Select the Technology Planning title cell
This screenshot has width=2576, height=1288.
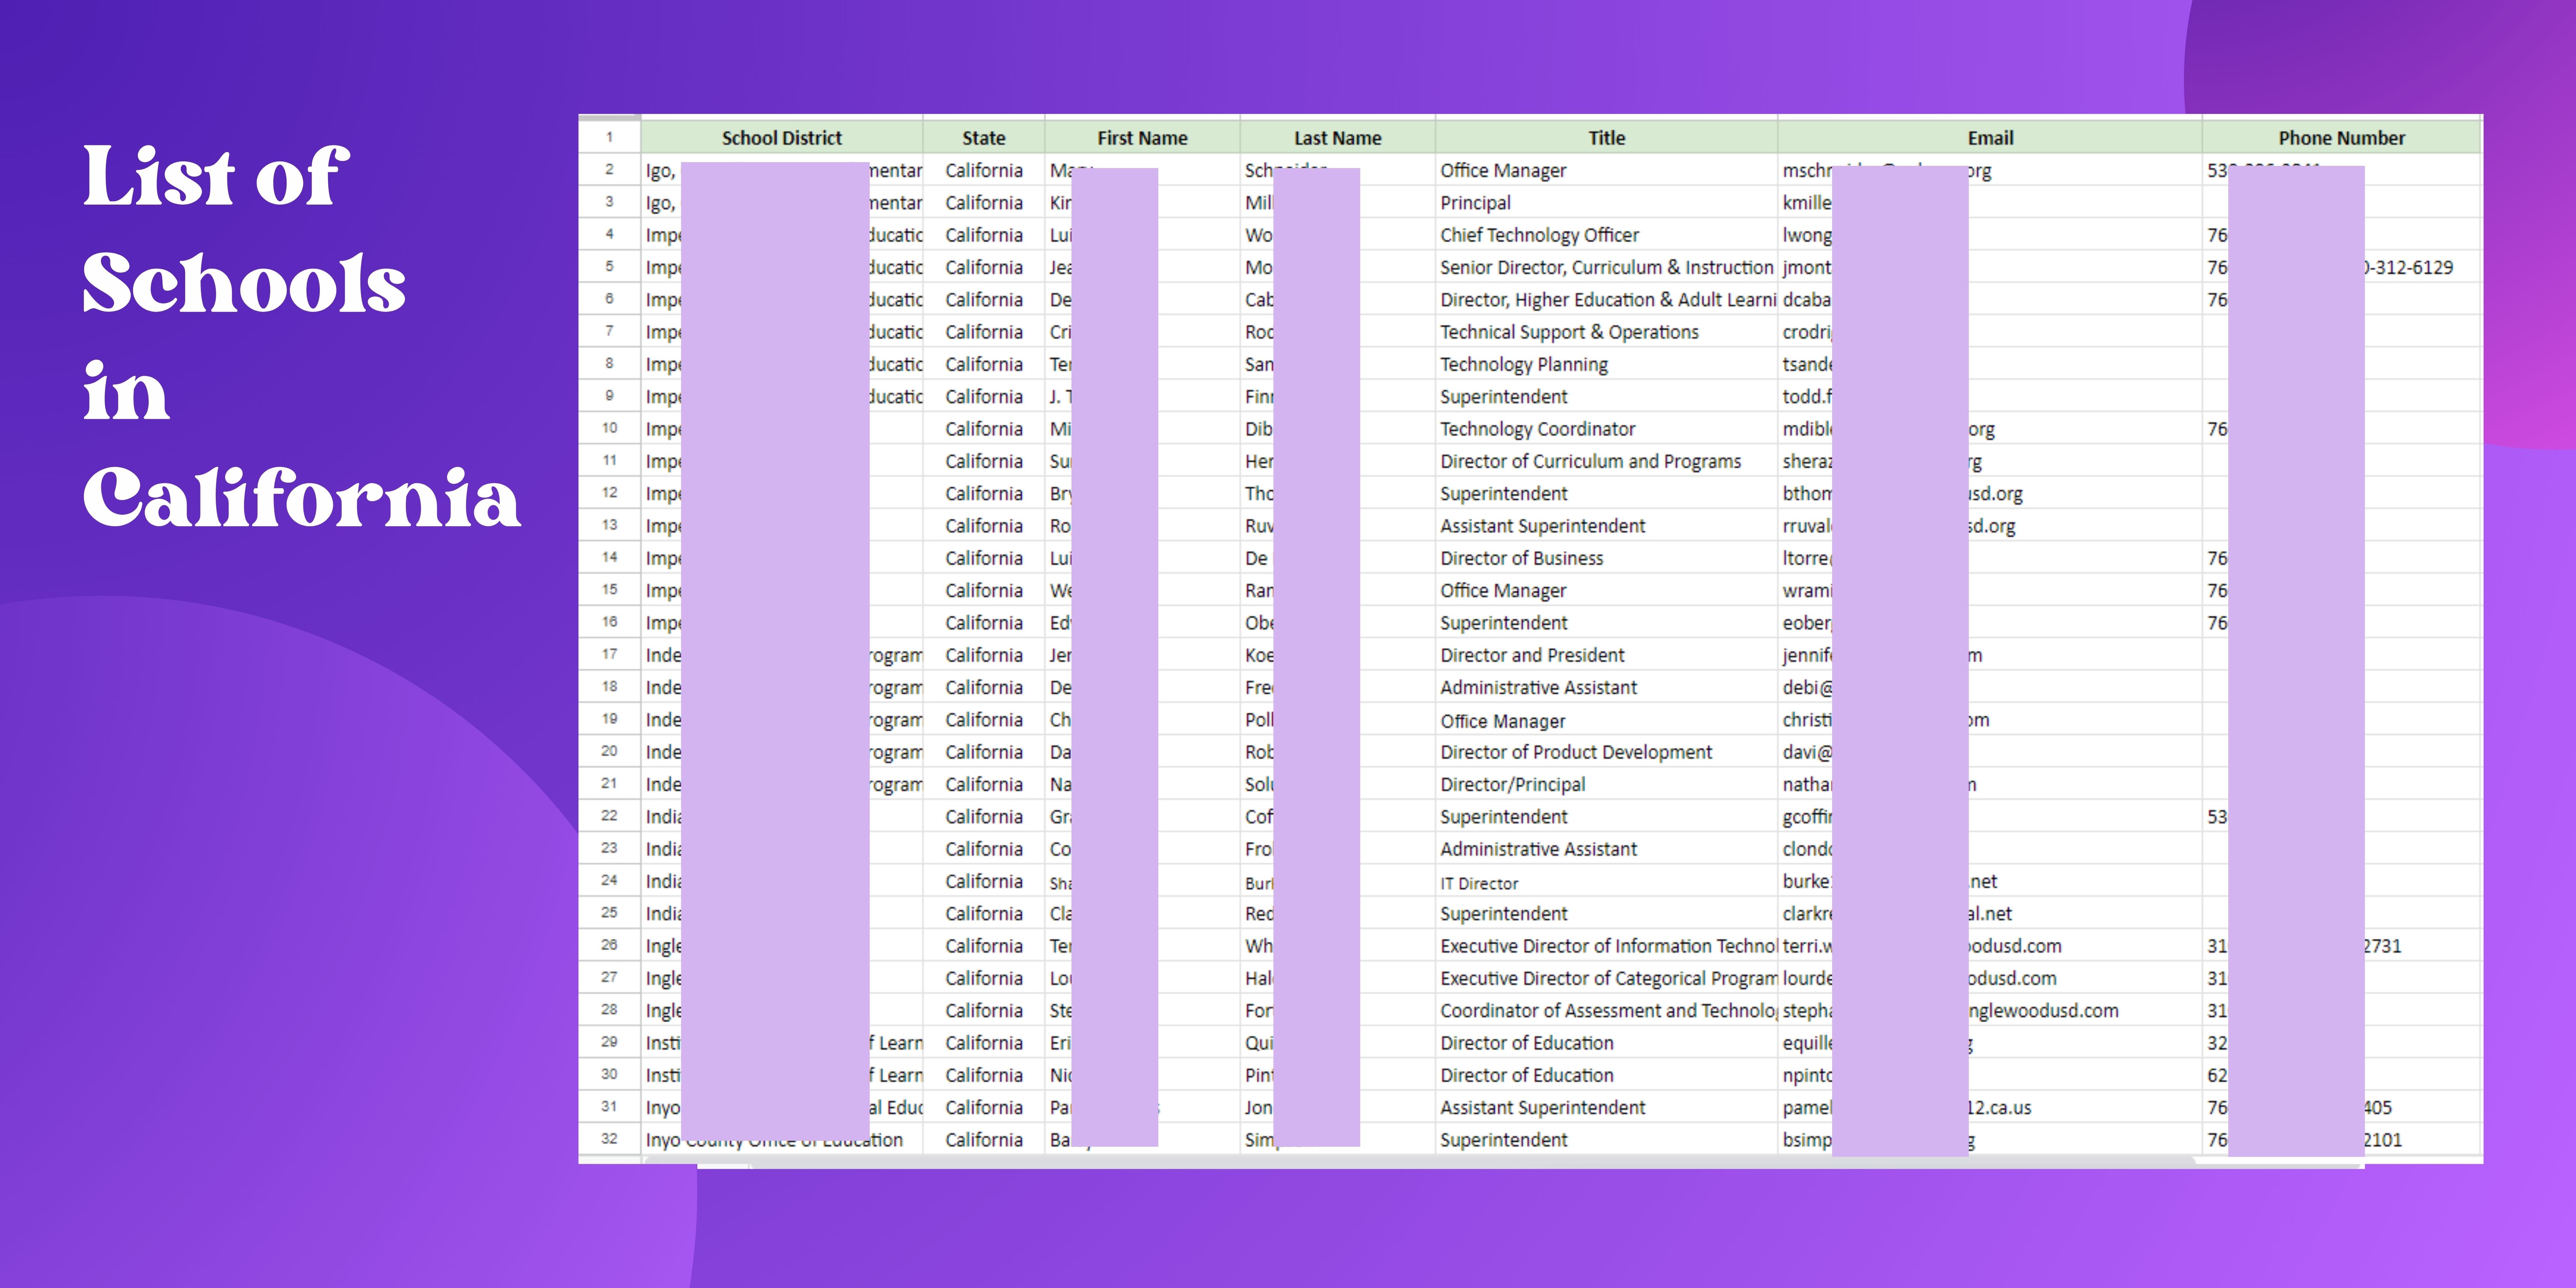[1523, 364]
